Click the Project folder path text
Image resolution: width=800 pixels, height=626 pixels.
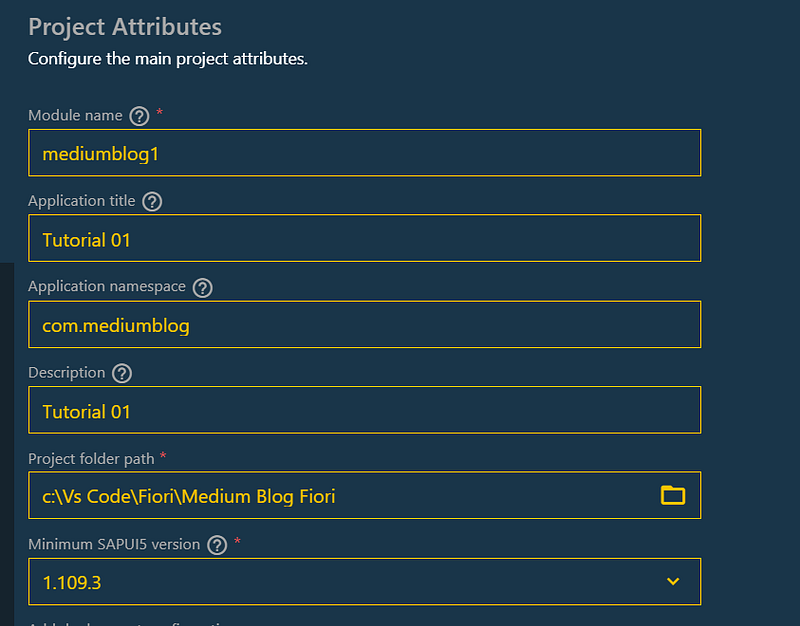click(x=188, y=495)
